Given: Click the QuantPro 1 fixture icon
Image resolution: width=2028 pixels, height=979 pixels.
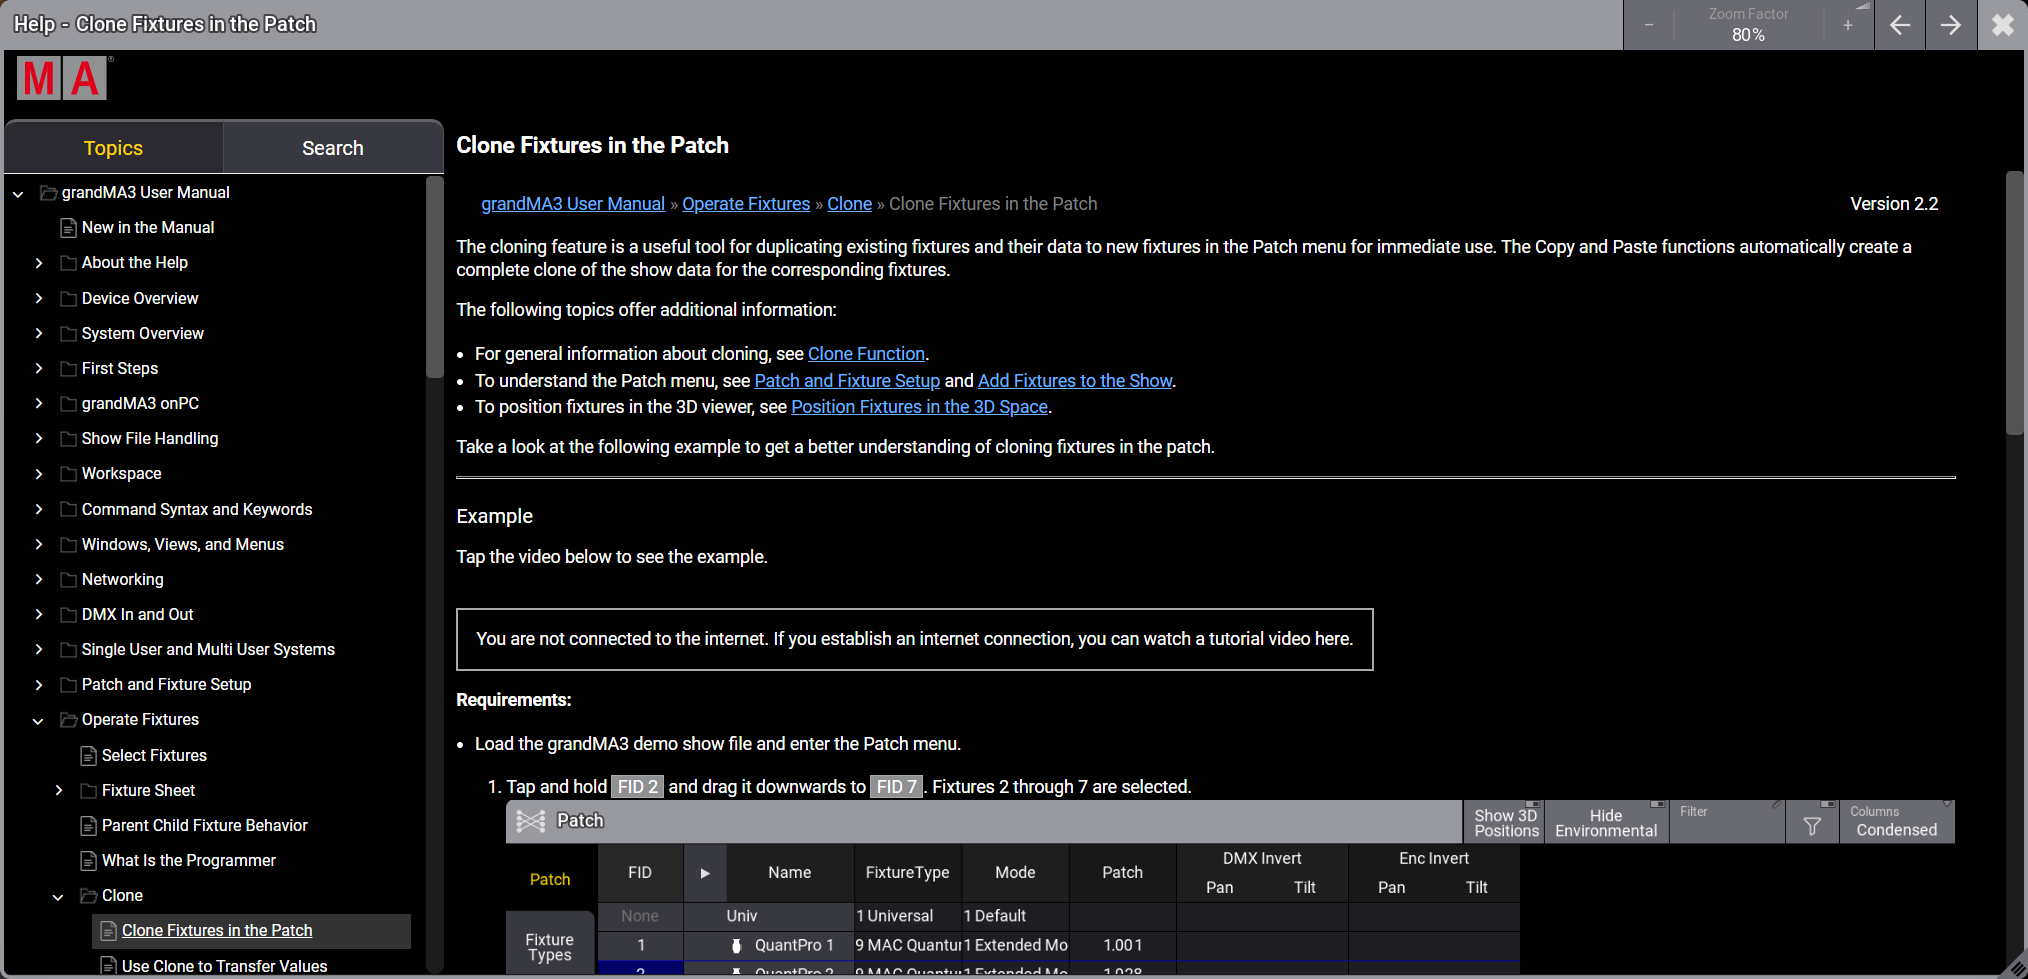Looking at the screenshot, I should (737, 945).
